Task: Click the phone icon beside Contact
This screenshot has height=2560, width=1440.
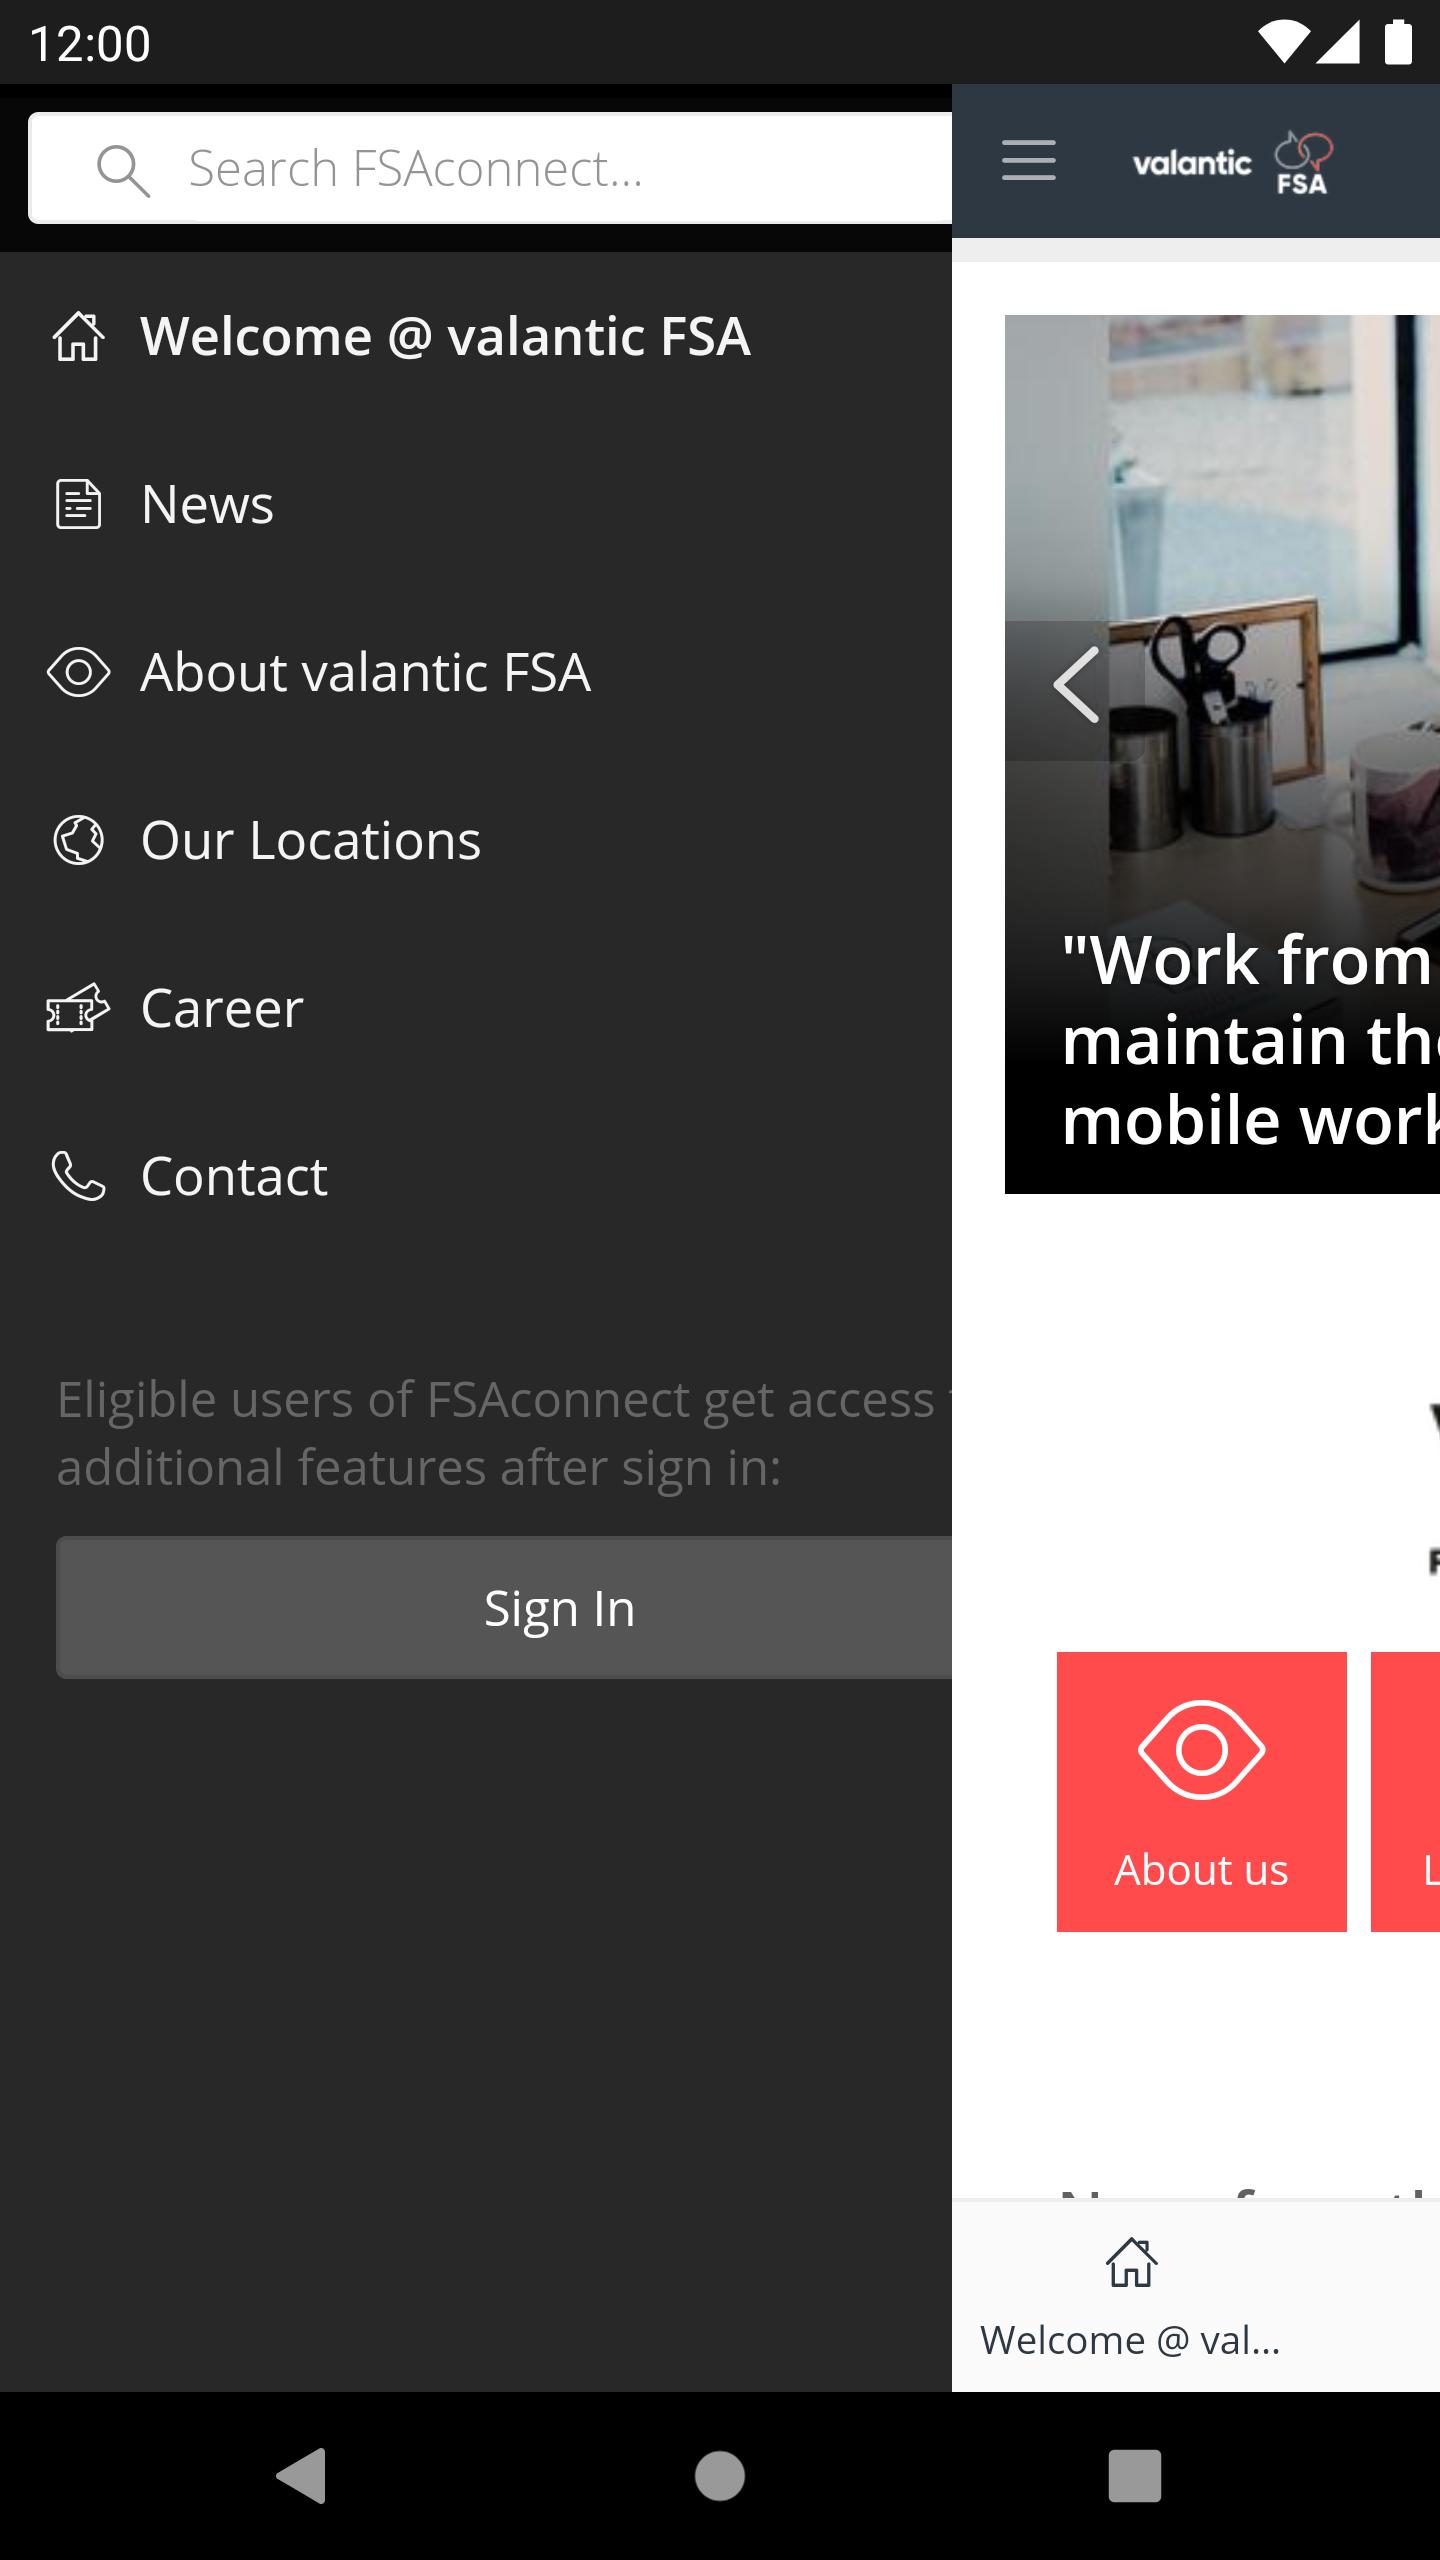Action: tap(78, 1175)
